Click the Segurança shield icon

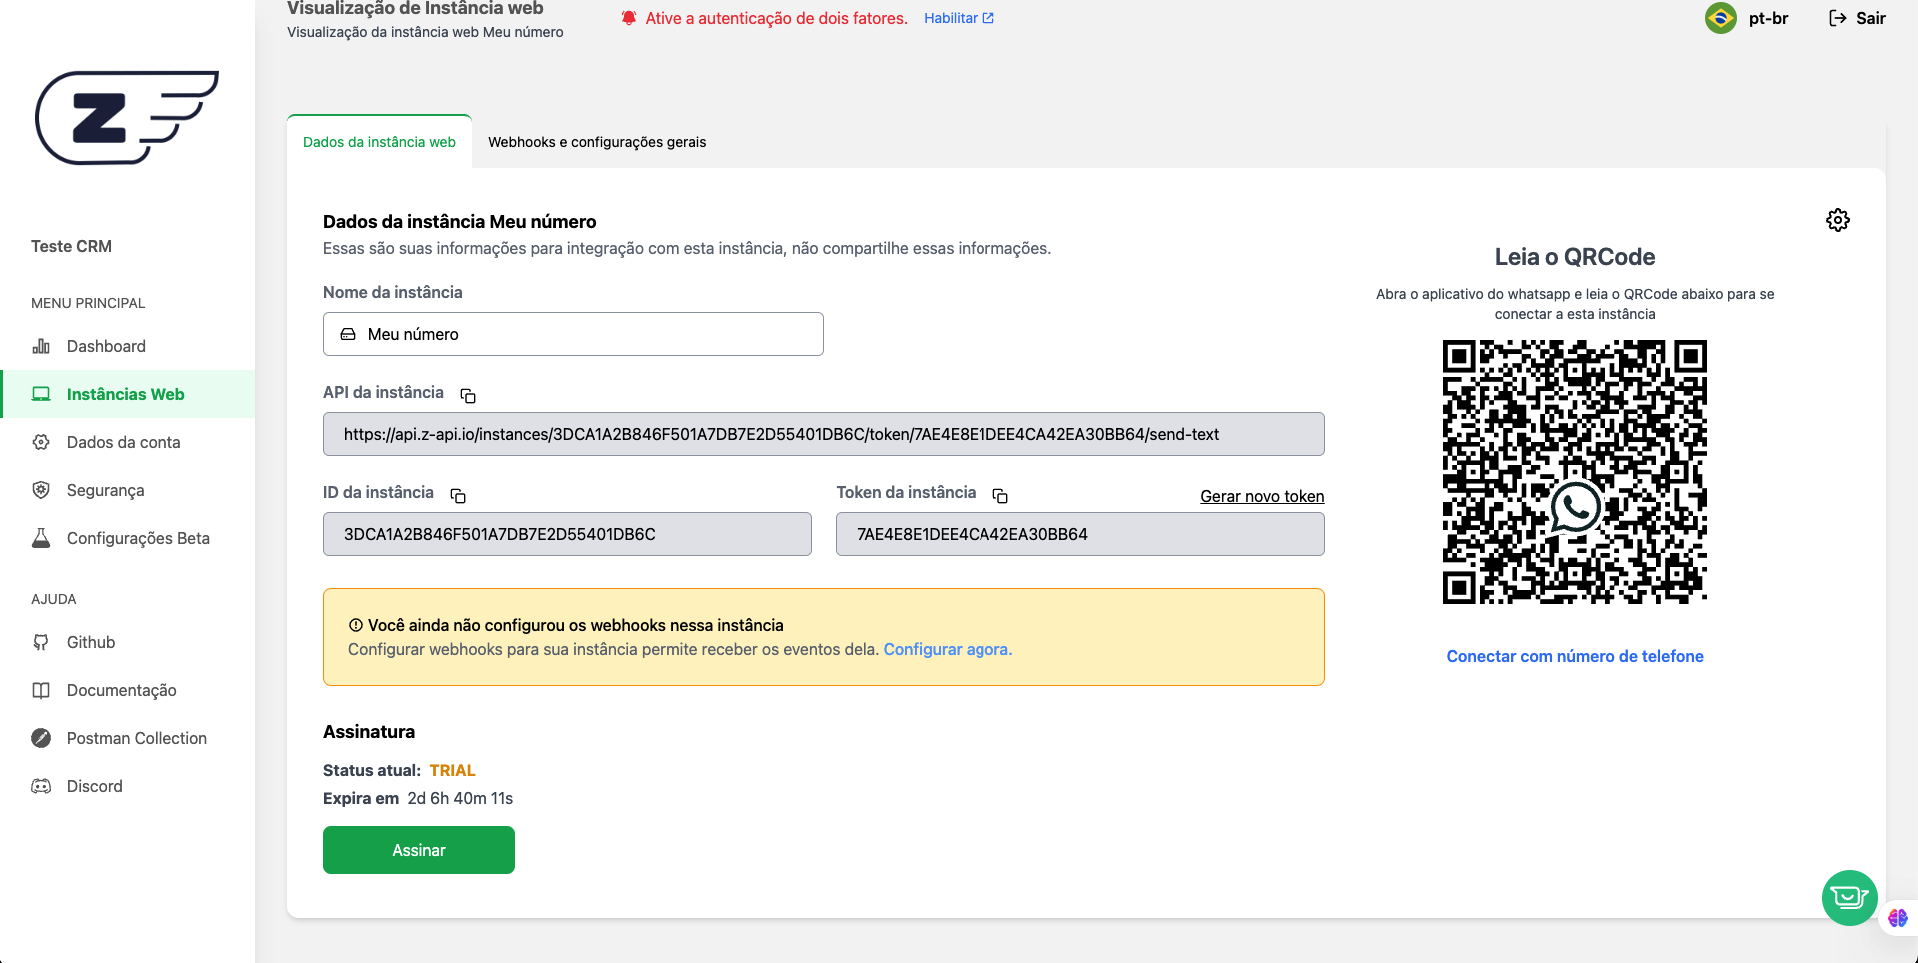[41, 490]
